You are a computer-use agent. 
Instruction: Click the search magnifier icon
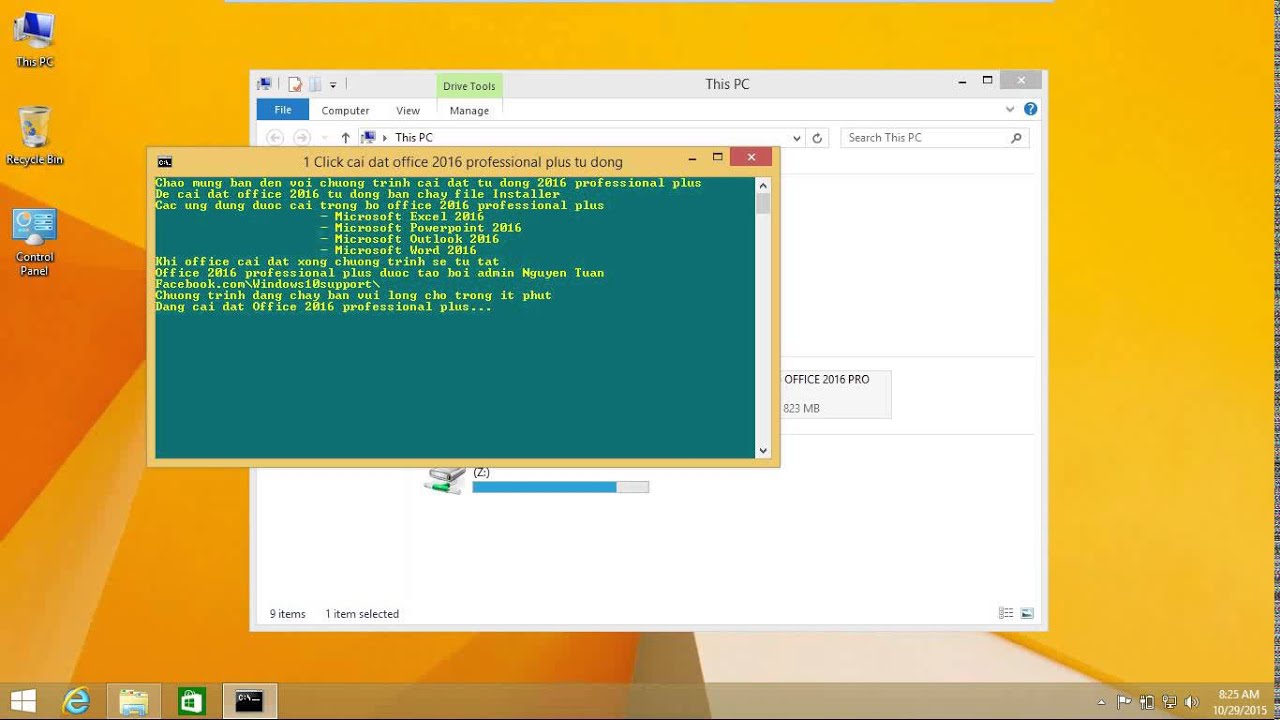1016,138
